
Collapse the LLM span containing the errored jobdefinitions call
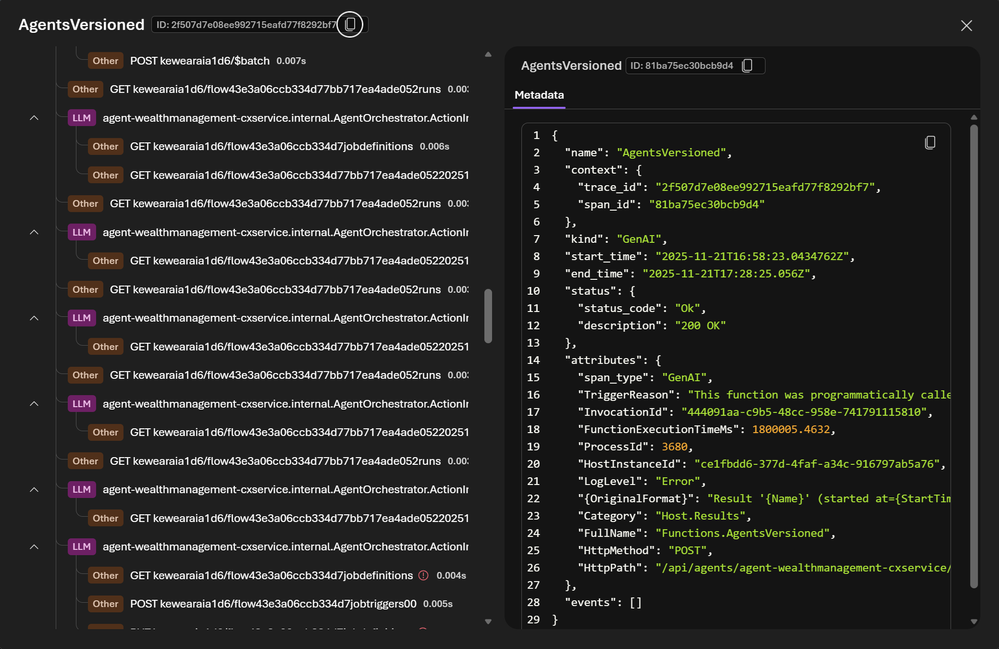click(x=34, y=547)
